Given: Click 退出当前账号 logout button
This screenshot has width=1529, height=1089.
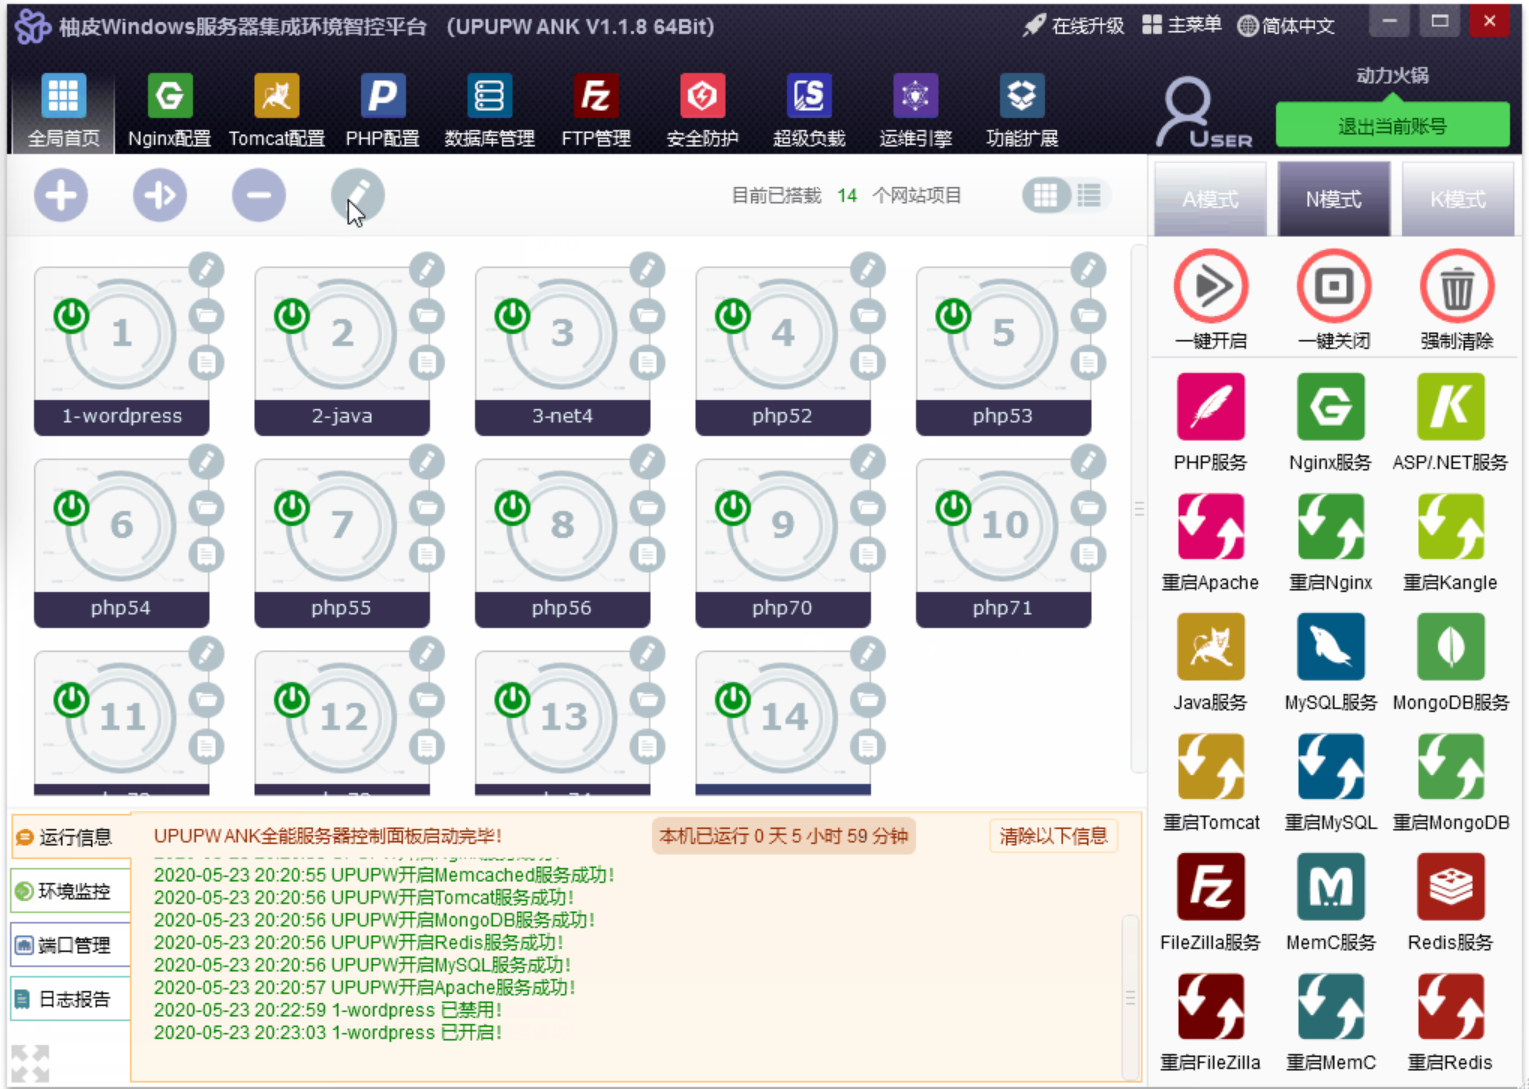Looking at the screenshot, I should 1392,126.
